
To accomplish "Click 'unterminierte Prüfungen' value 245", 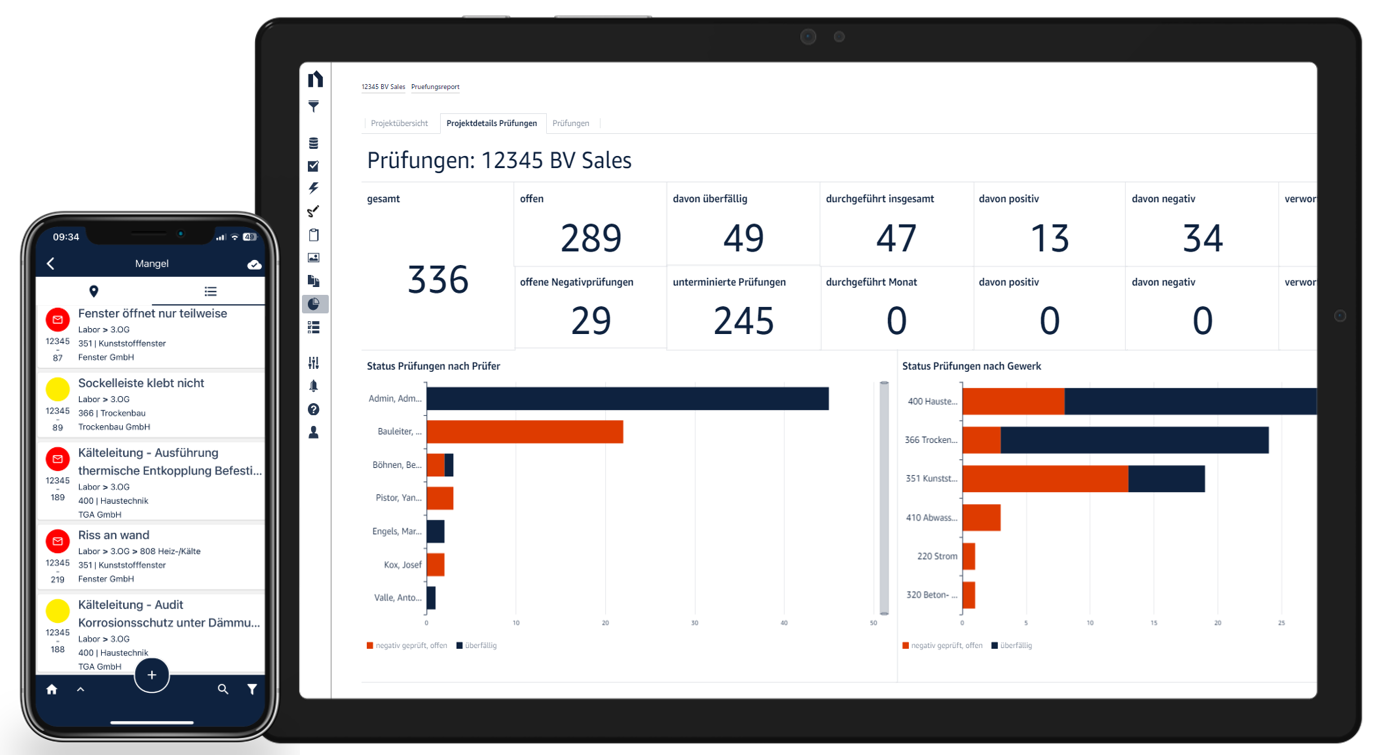I will (744, 321).
